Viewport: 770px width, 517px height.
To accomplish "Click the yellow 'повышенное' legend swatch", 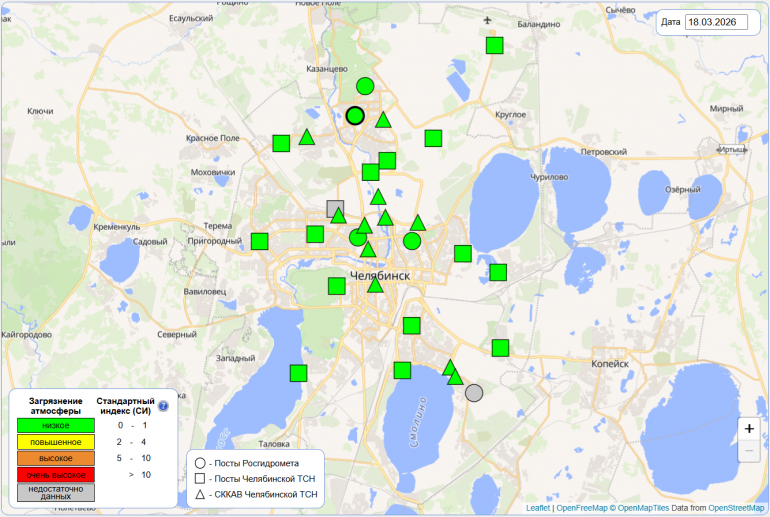I will point(56,442).
